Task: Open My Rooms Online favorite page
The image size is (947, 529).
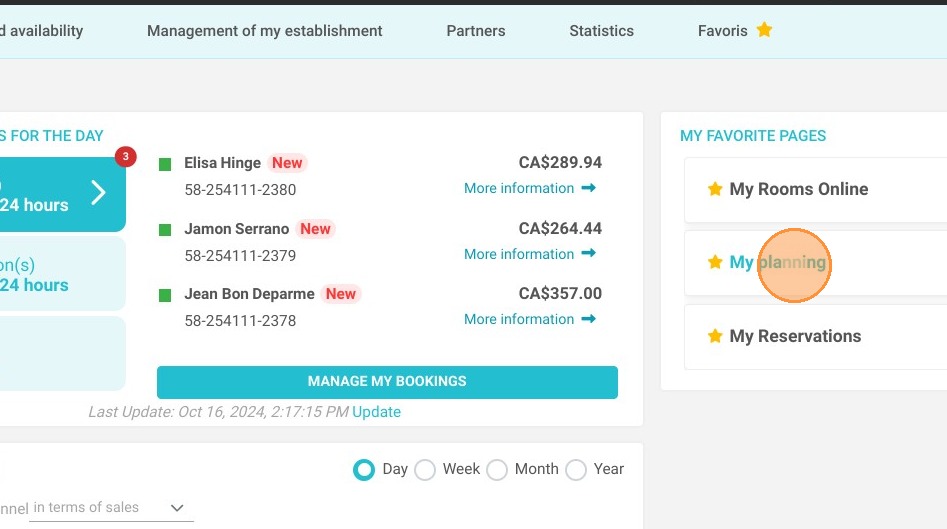Action: [x=815, y=190]
